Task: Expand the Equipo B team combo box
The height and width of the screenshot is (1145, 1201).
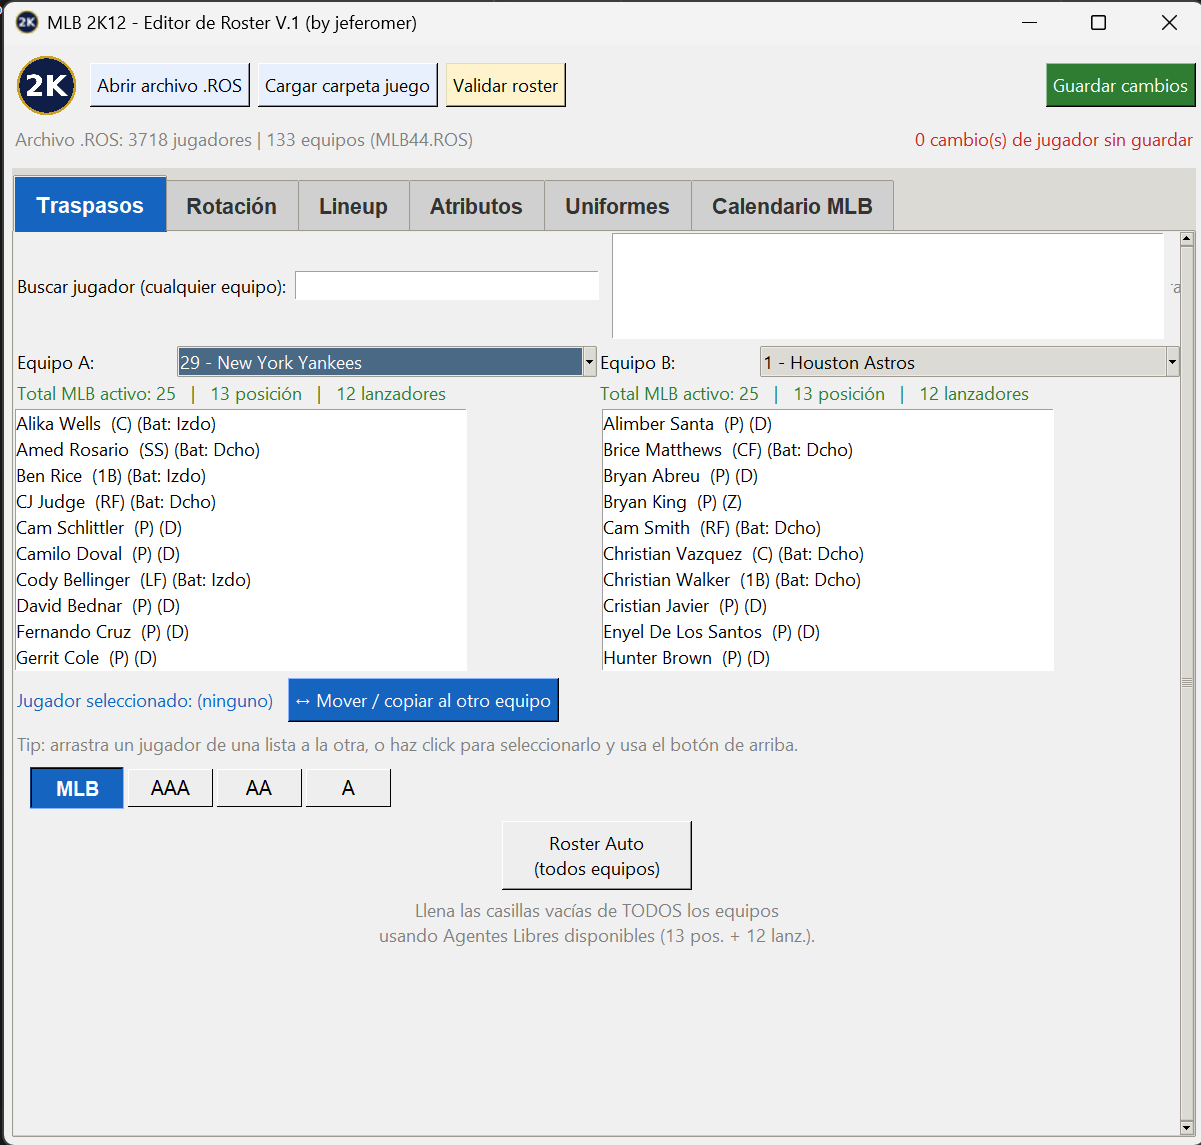Action: 969,362
